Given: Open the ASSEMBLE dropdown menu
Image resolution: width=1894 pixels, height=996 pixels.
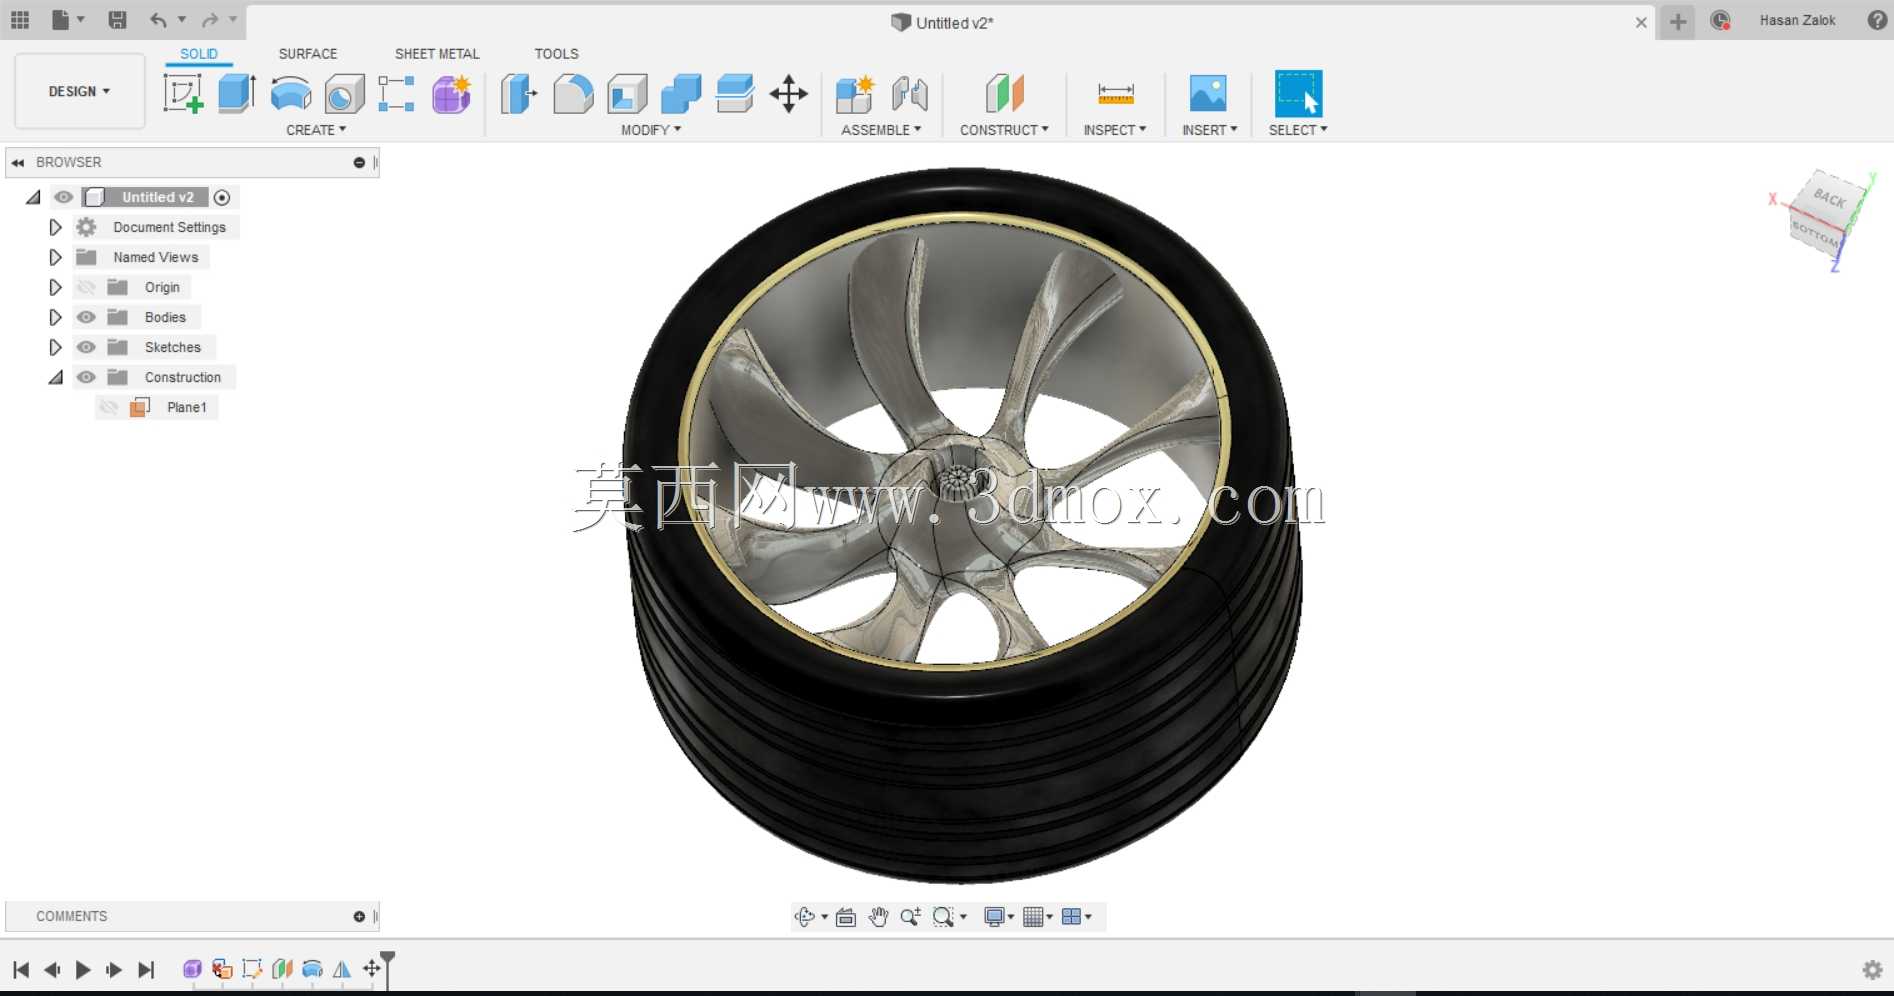Looking at the screenshot, I should tap(881, 130).
